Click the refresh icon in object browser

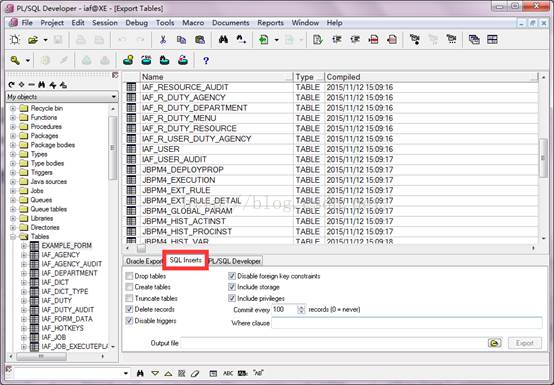pyautogui.click(x=11, y=85)
